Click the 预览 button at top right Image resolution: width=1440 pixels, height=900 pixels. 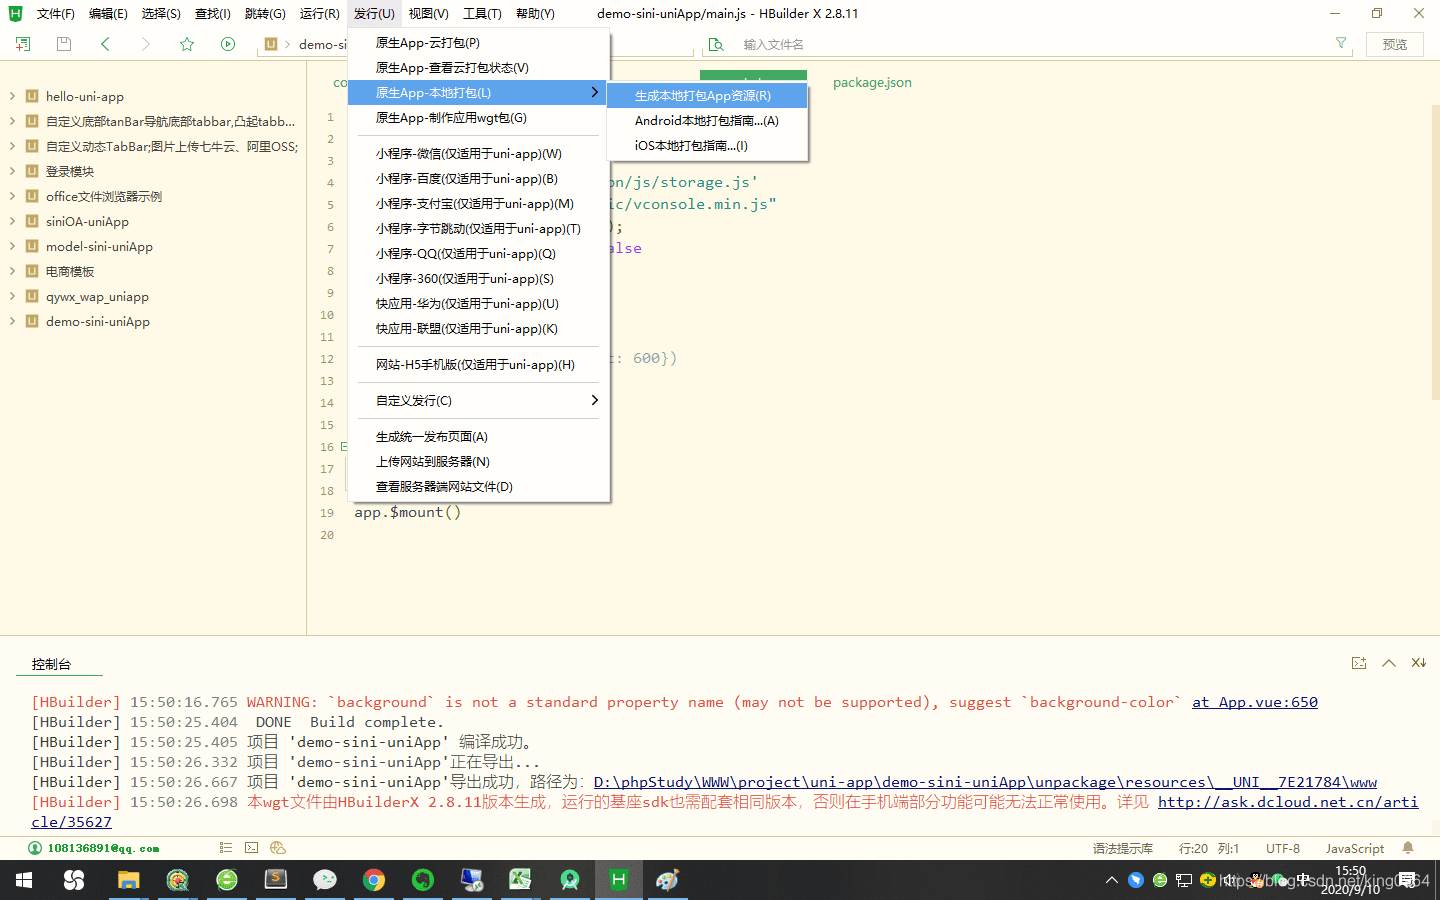(1394, 44)
